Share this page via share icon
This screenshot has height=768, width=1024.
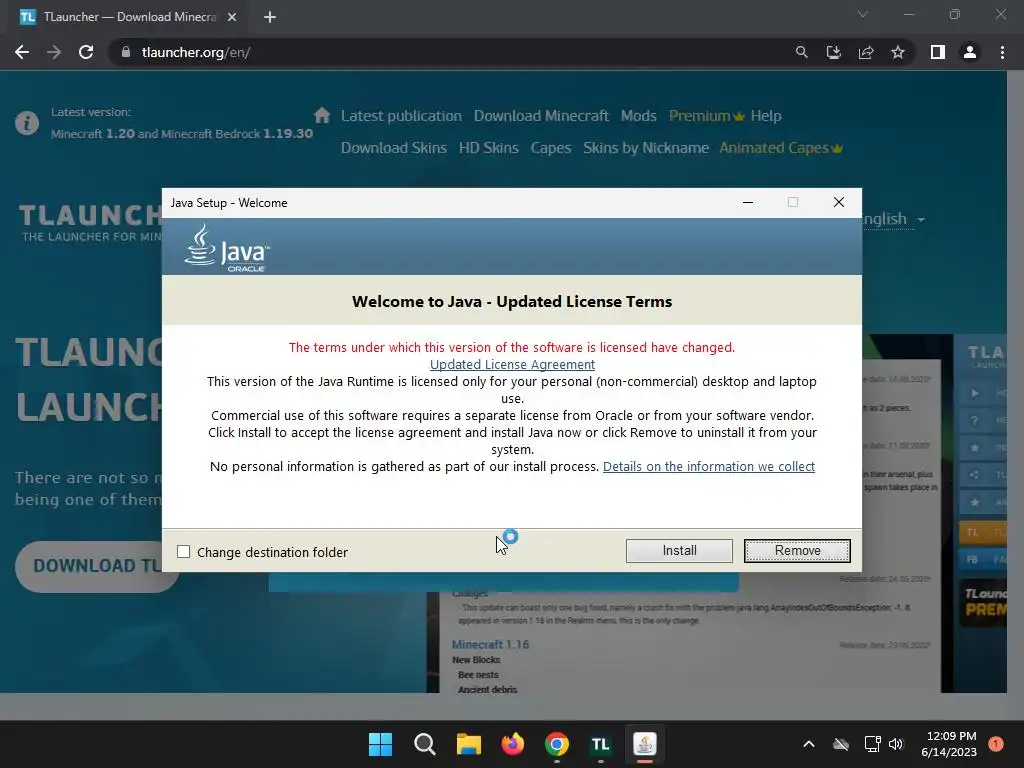pyautogui.click(x=866, y=52)
